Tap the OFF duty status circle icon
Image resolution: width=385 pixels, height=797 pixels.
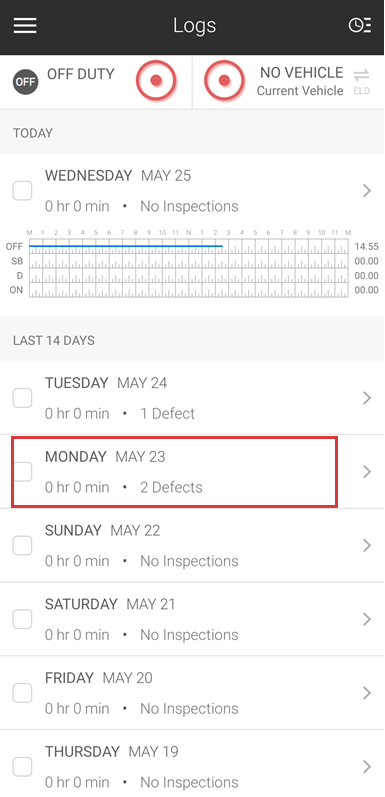tap(25, 82)
